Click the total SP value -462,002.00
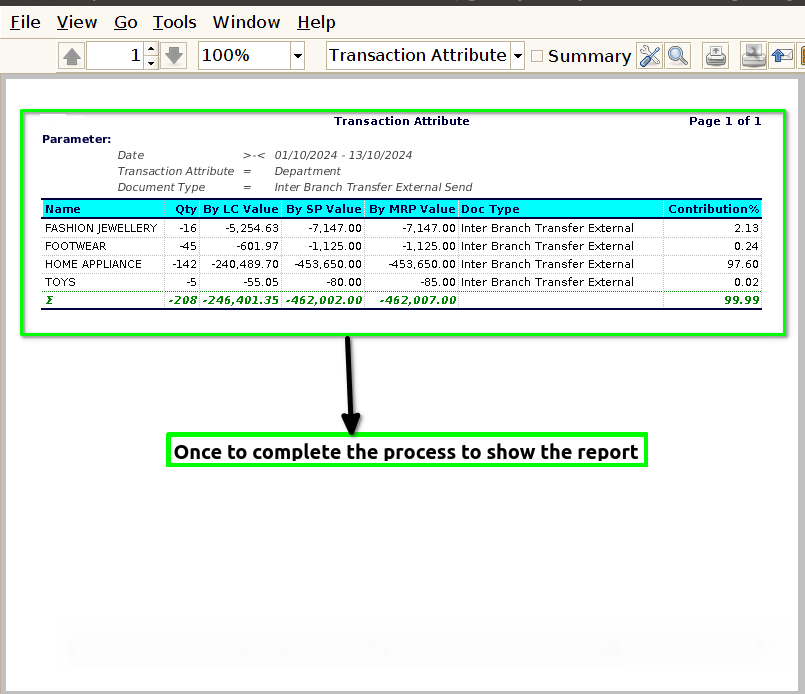The image size is (805, 694). tap(324, 300)
